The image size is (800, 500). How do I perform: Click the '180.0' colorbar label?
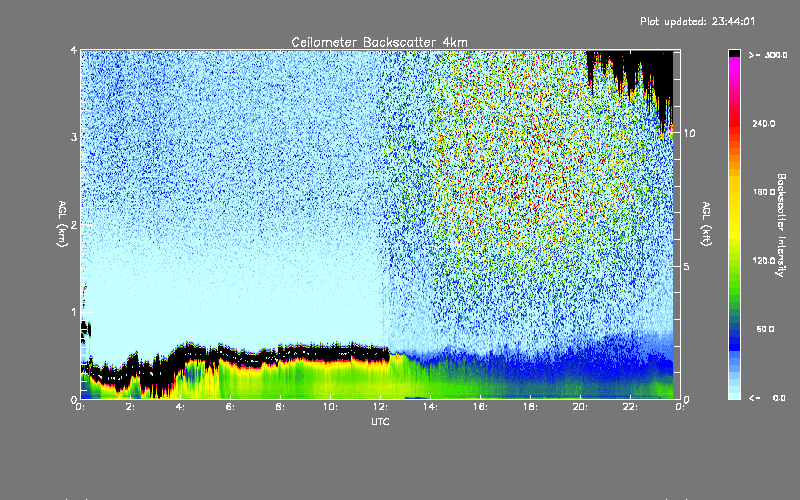coord(764,192)
